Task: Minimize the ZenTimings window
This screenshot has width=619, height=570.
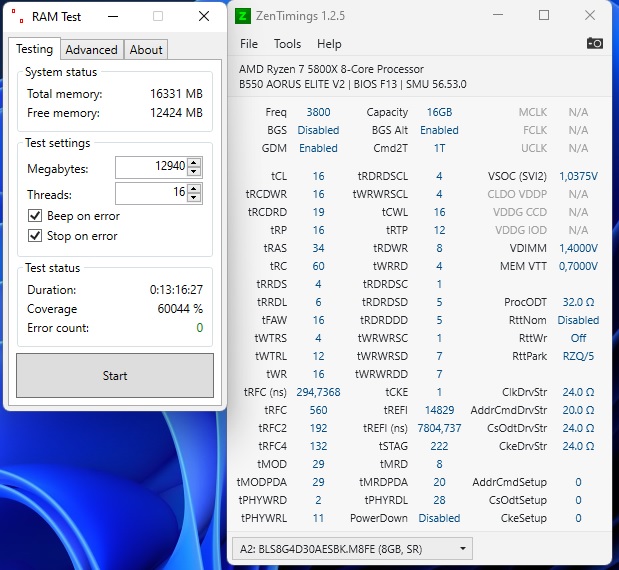Action: 498,15
